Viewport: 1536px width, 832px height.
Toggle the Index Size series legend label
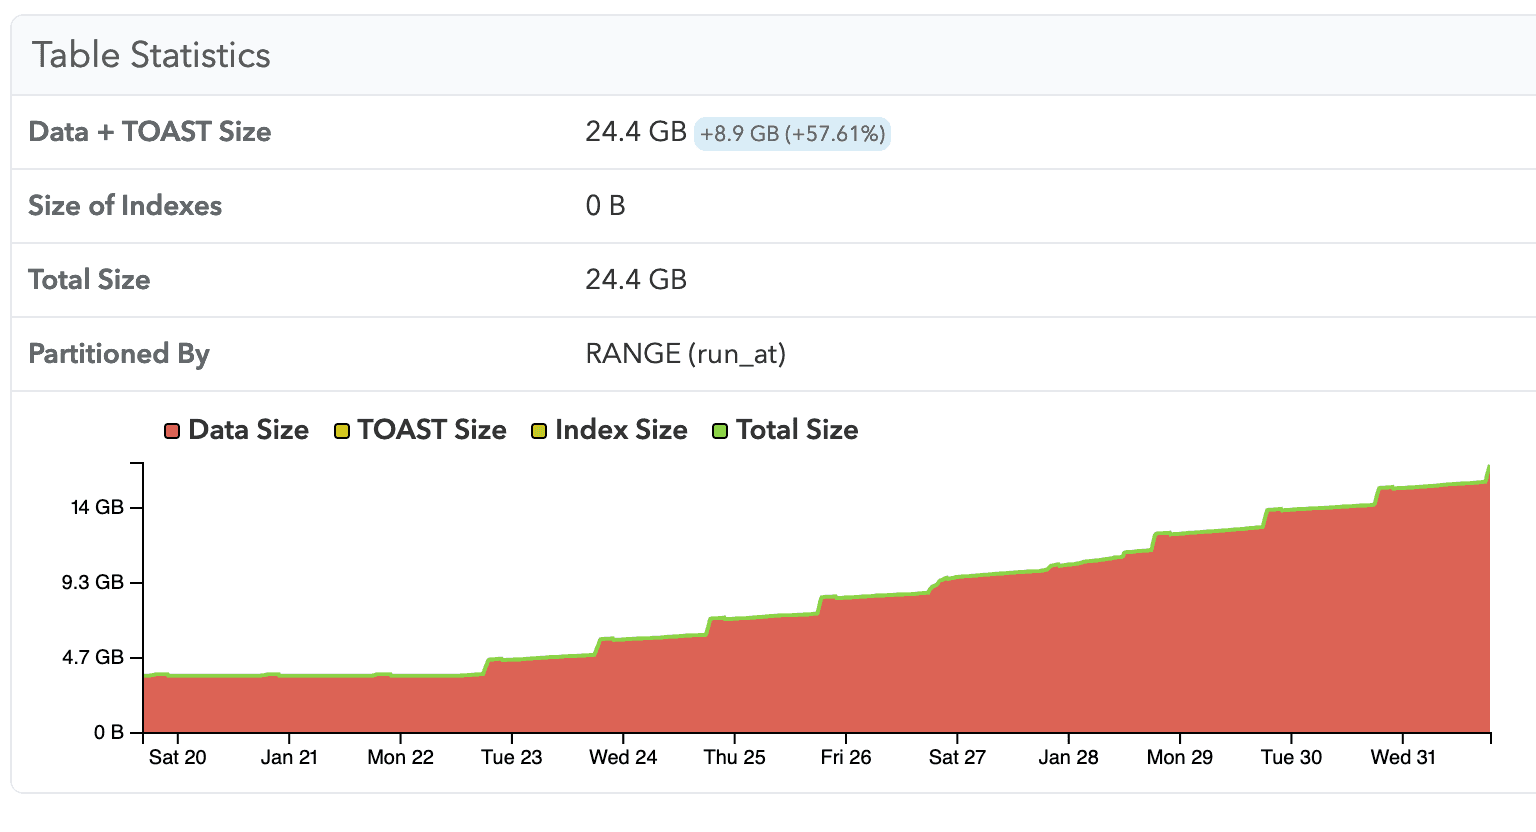click(x=621, y=430)
